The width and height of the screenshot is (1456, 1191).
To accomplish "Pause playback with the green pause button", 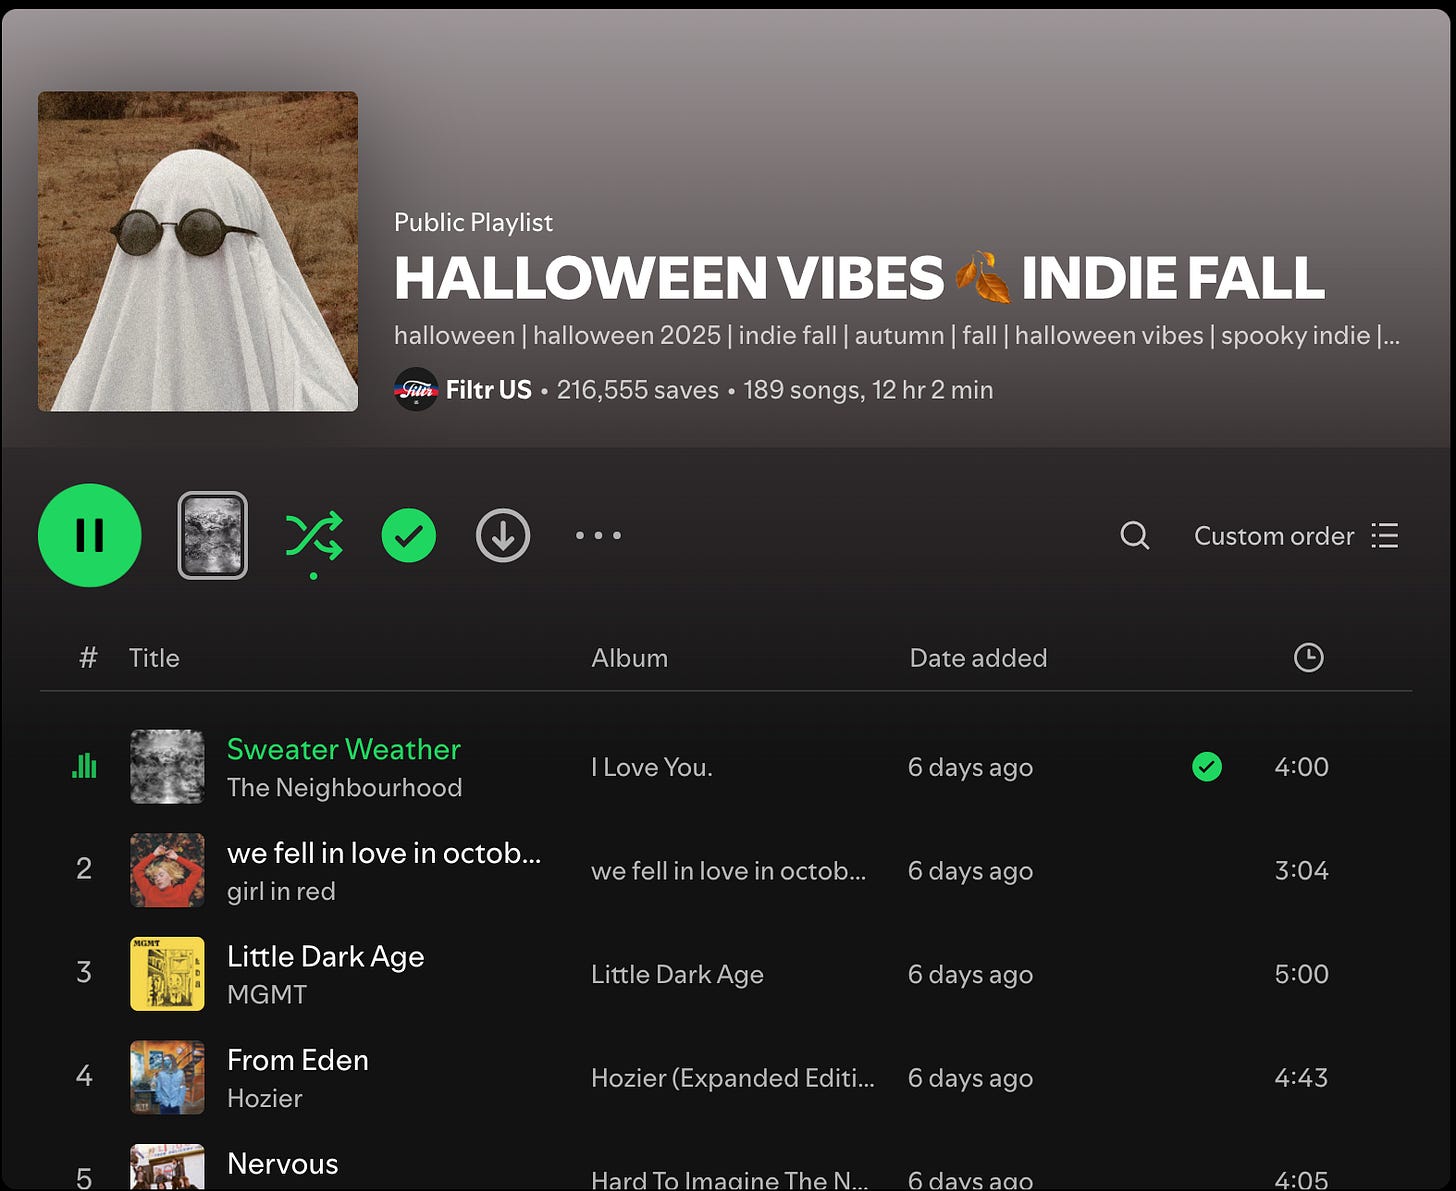I will pyautogui.click(x=90, y=535).
